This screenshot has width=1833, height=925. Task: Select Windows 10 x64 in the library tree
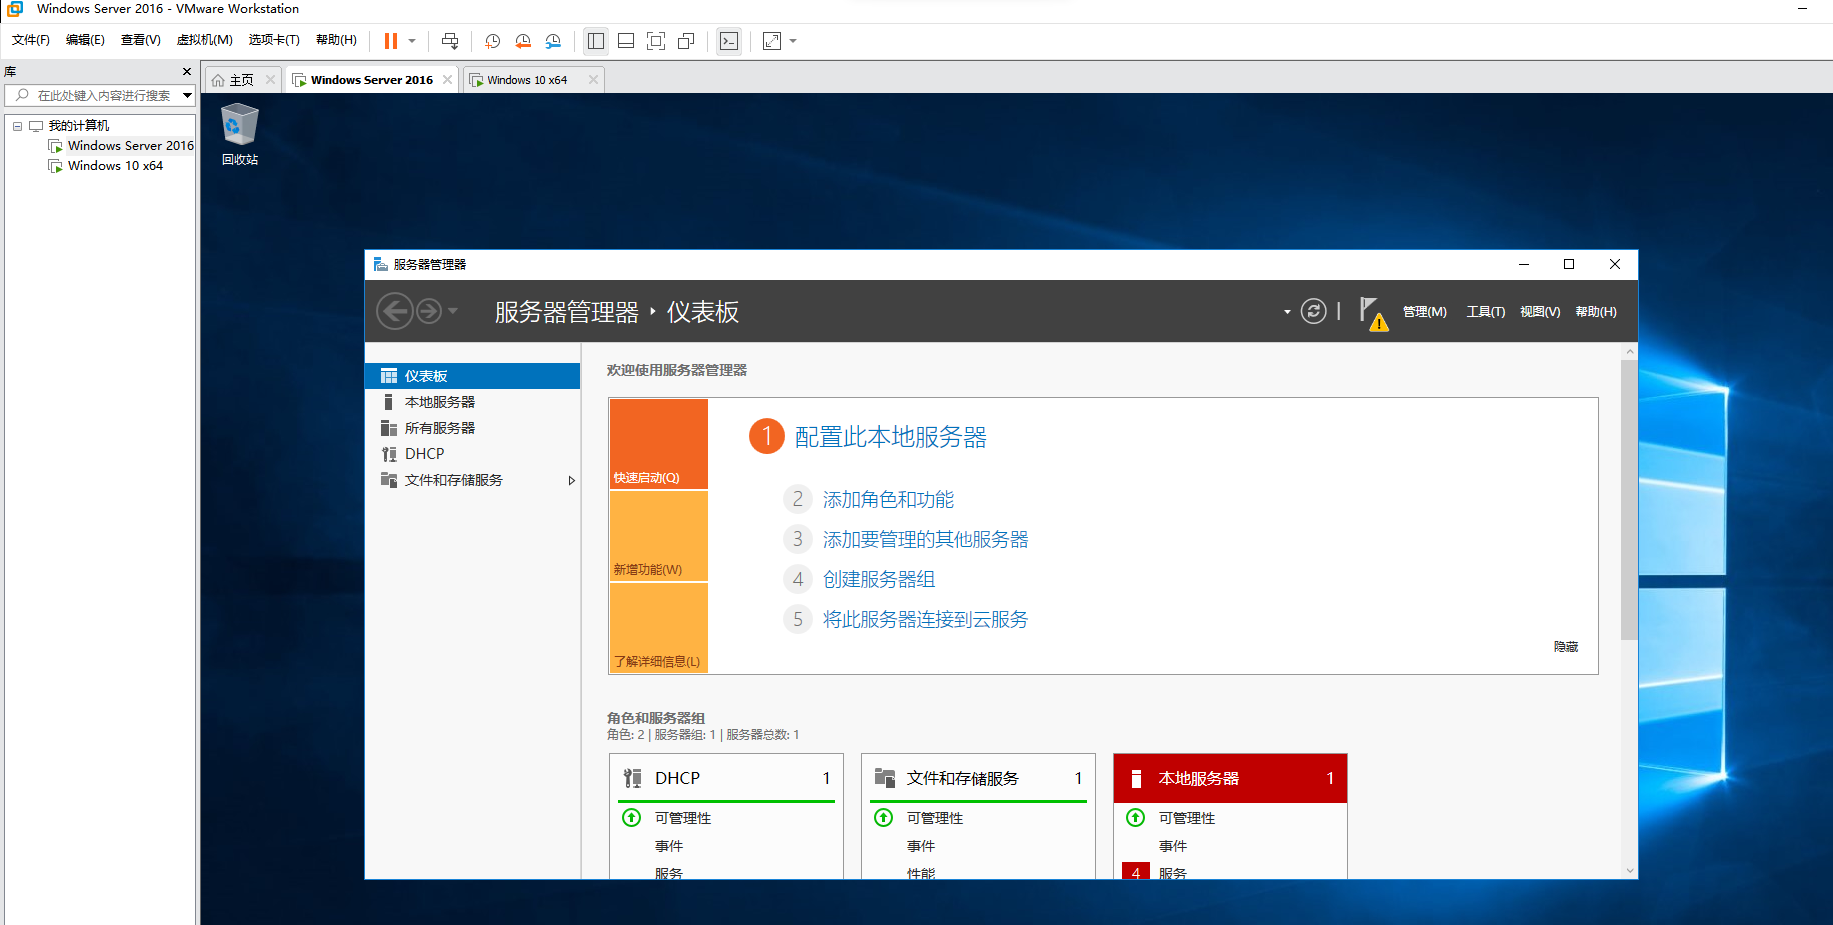(105, 166)
